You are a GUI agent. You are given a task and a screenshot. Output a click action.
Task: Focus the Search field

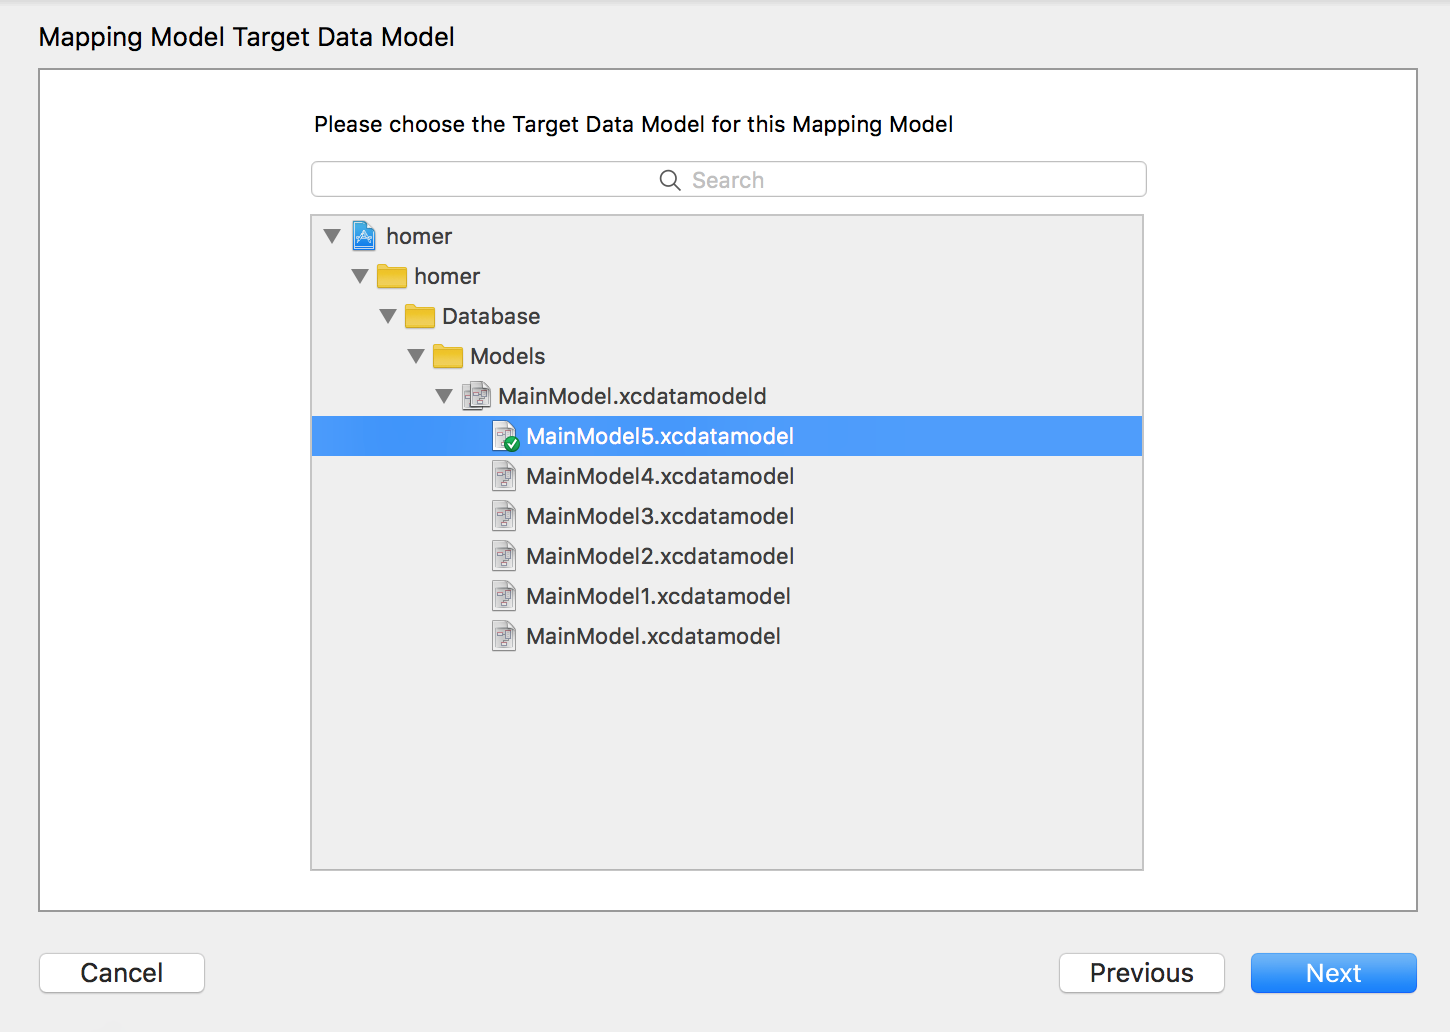[x=728, y=180]
